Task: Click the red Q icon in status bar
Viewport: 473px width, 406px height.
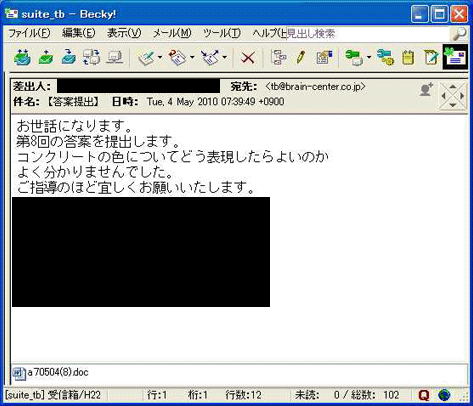Action: [424, 395]
